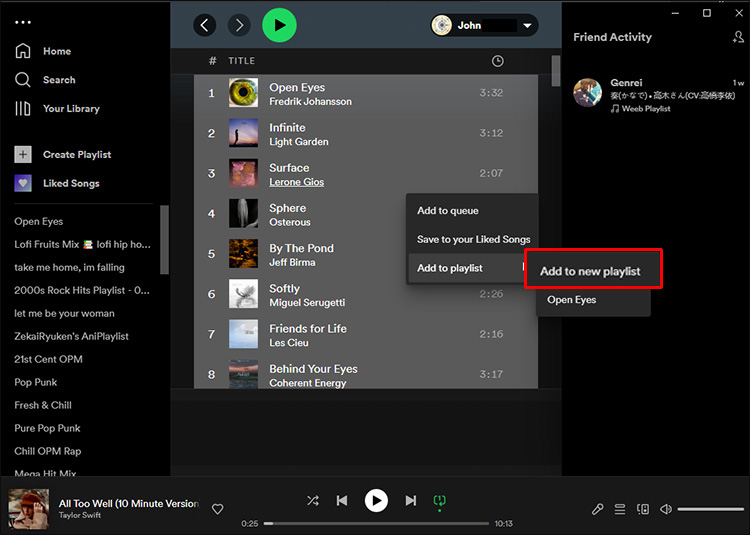Open Fredrik Johansson artist name
Screen dimensions: 750x535
pos(310,101)
